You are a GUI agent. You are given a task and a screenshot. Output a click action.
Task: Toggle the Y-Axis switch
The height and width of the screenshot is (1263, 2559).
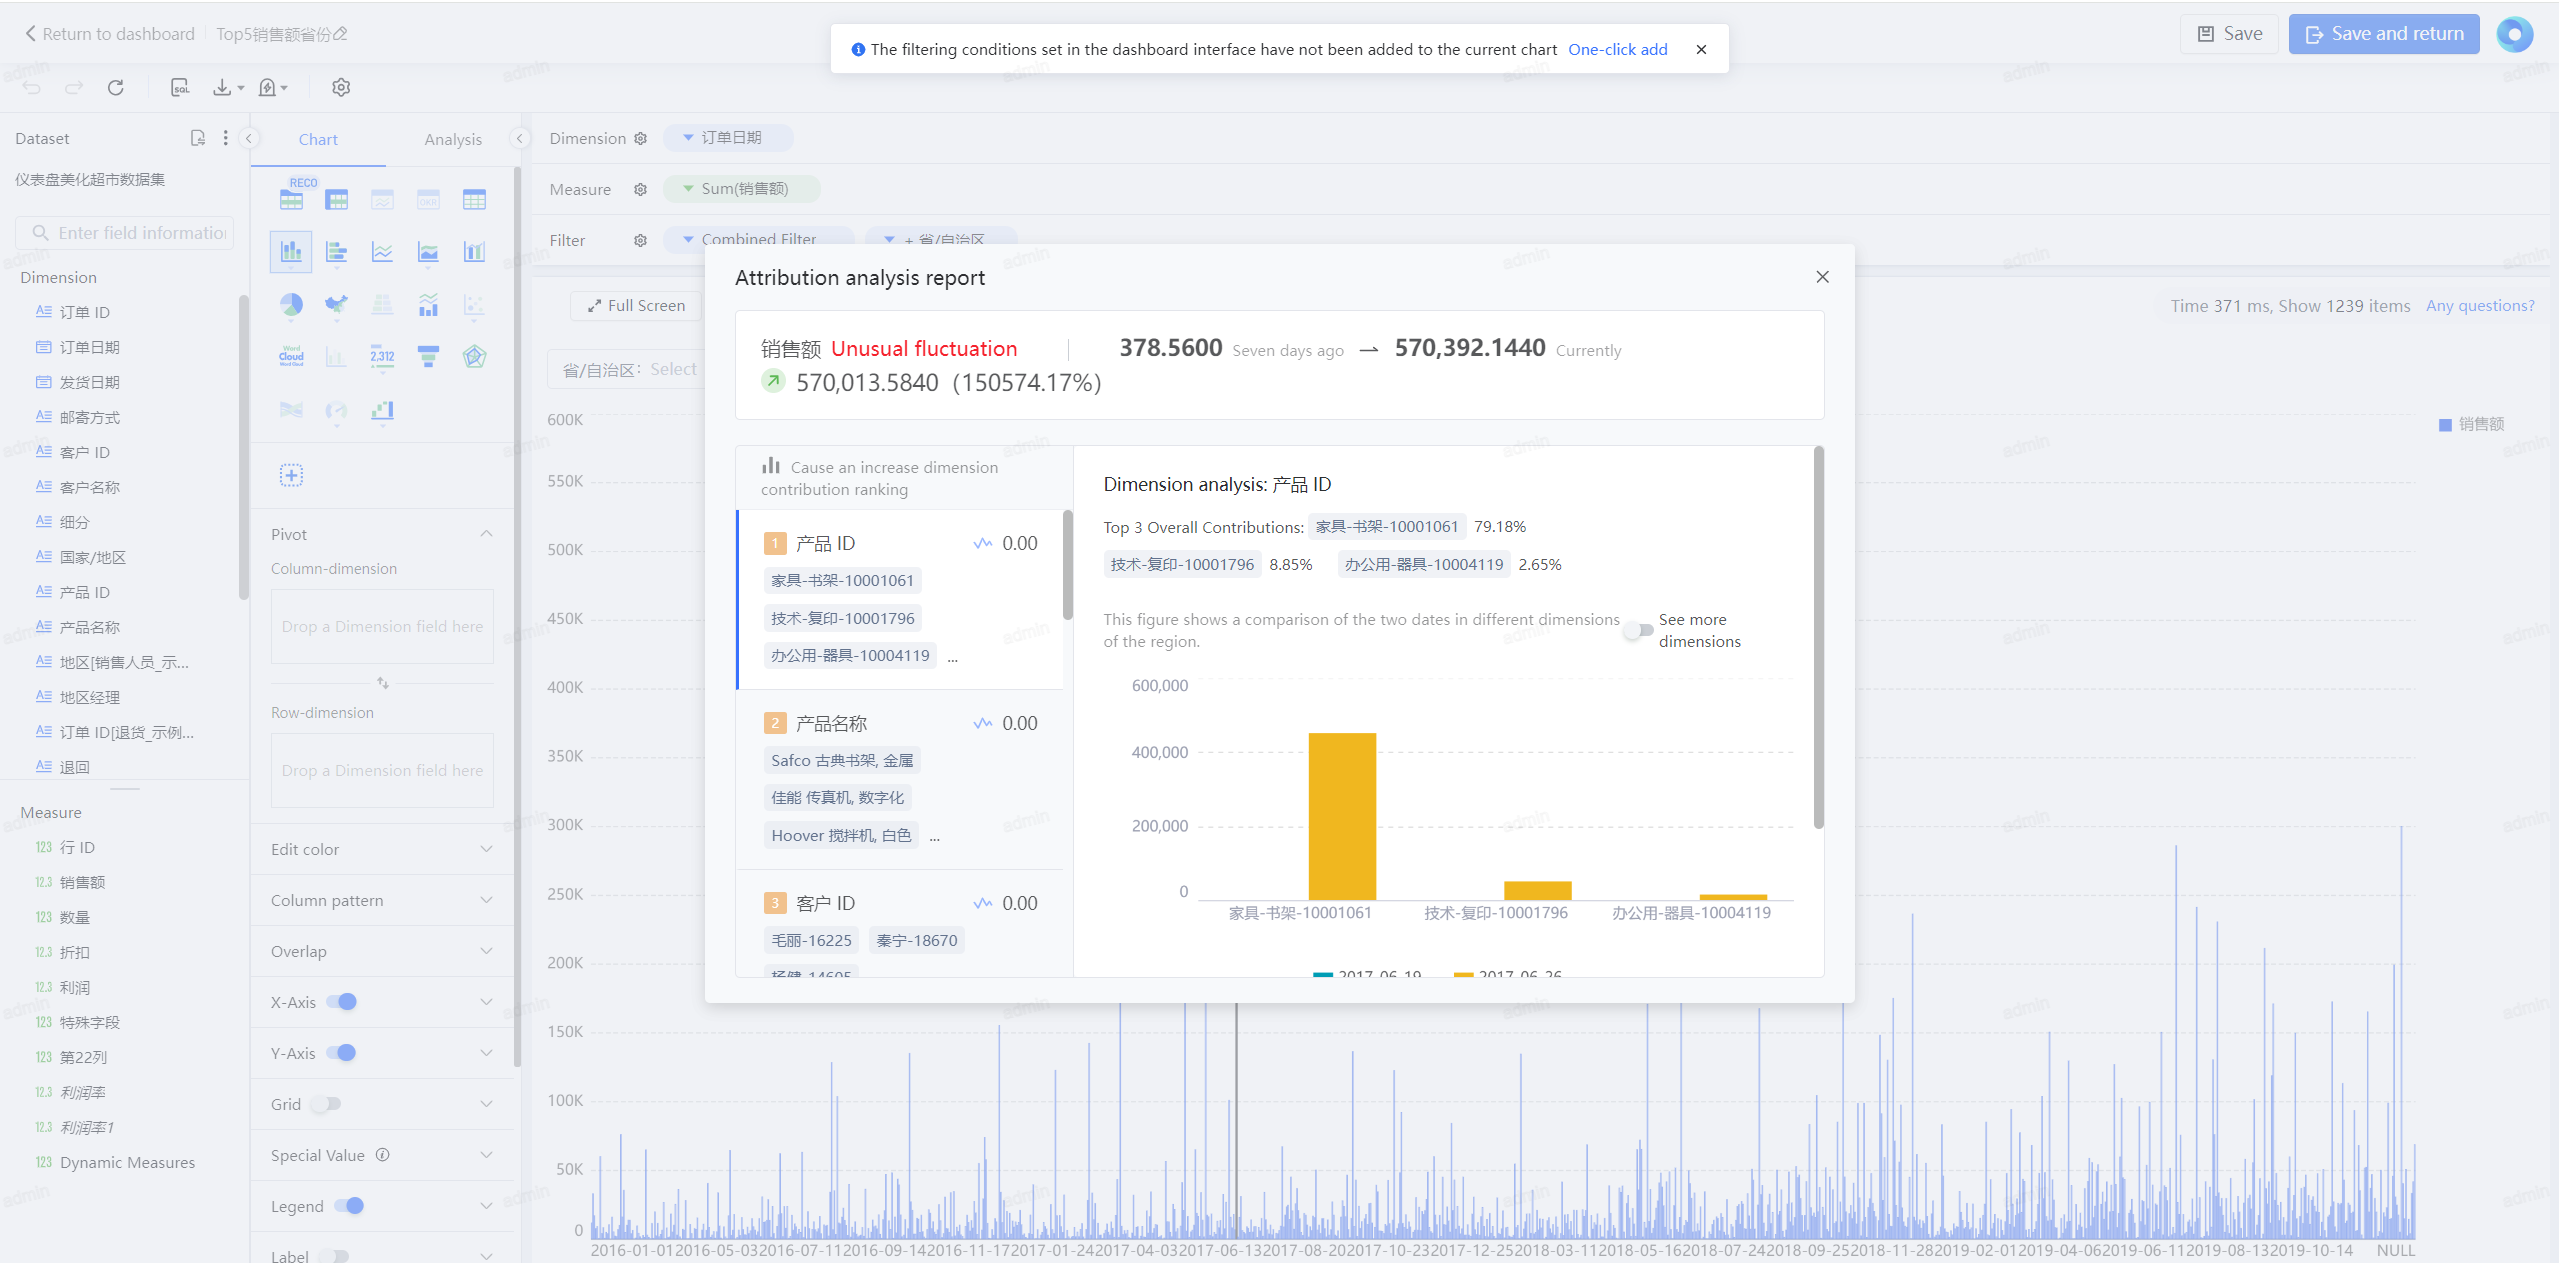[342, 1053]
